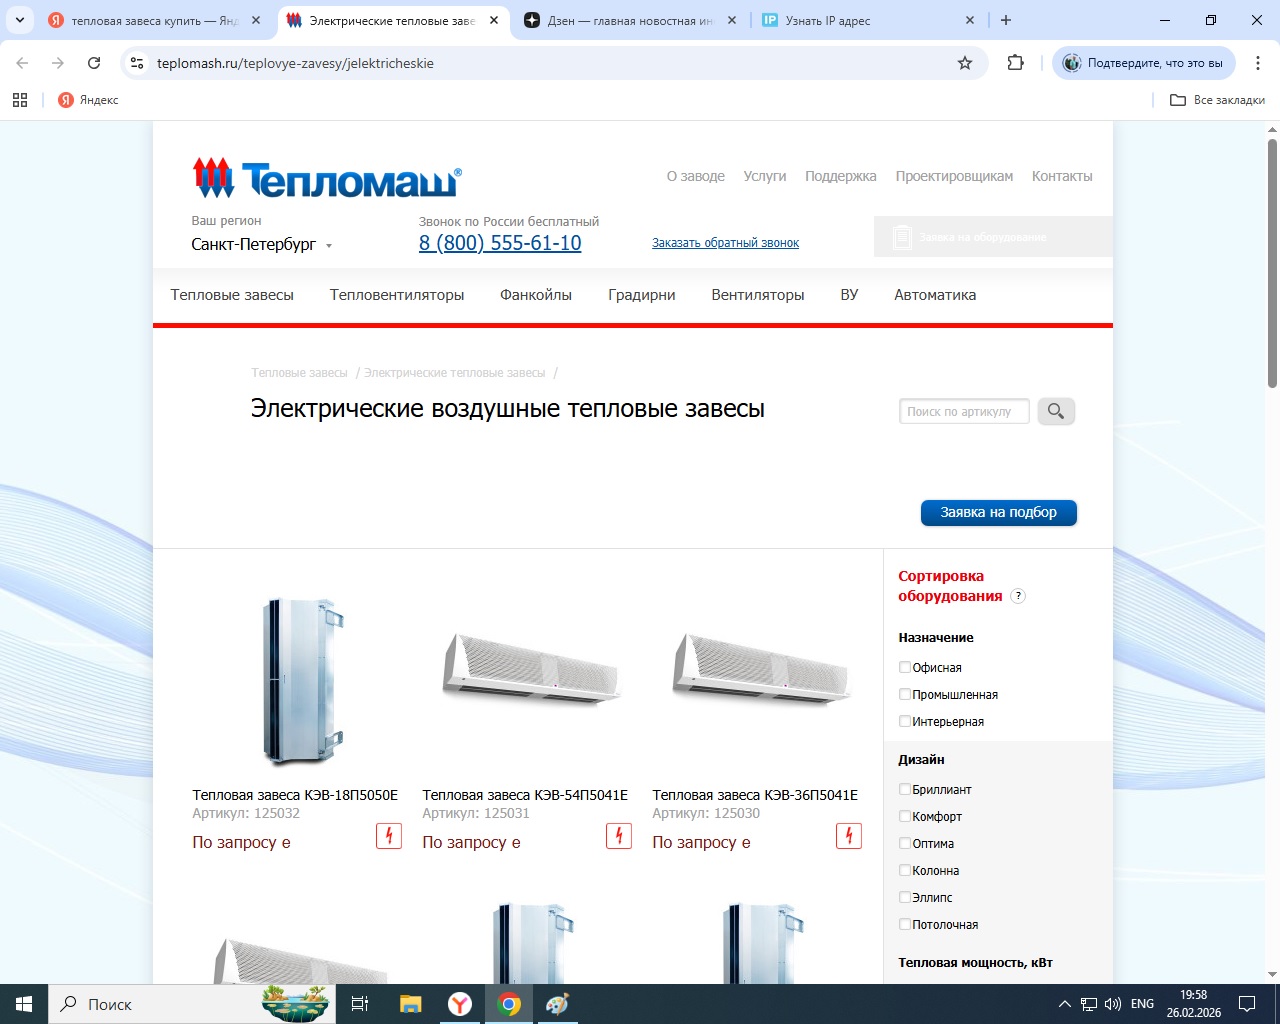This screenshot has width=1280, height=1024.
Task: Open the apps grid in bookmarks bar
Action: pyautogui.click(x=20, y=100)
